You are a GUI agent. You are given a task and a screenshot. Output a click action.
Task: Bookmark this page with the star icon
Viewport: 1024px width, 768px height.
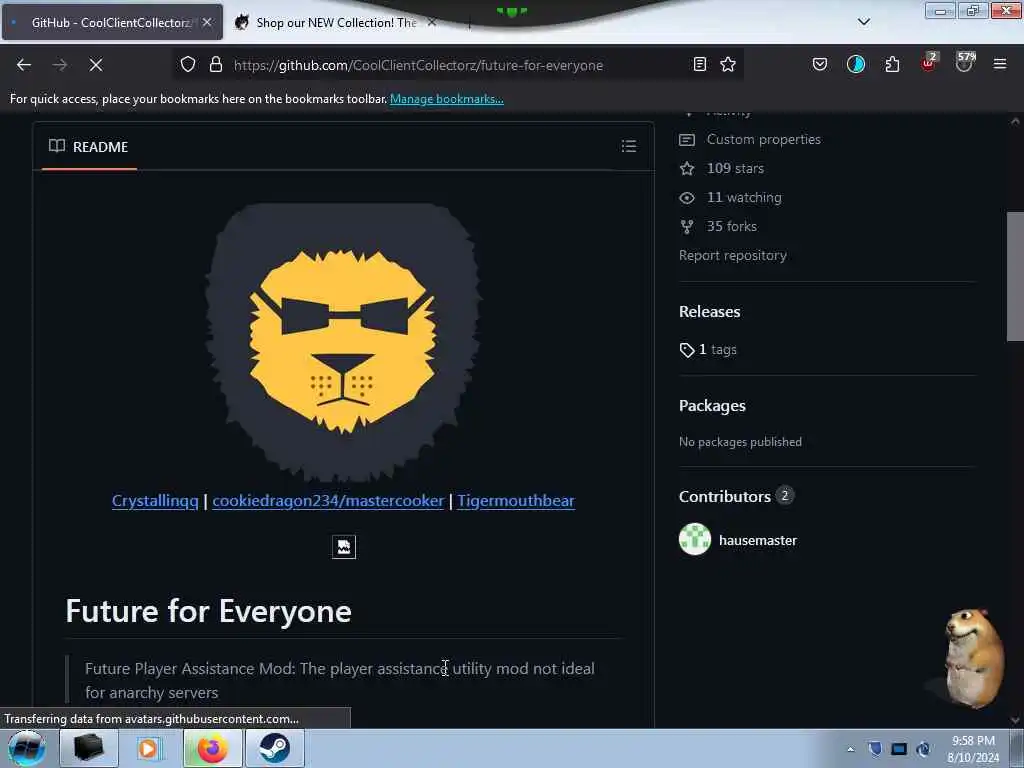(728, 64)
